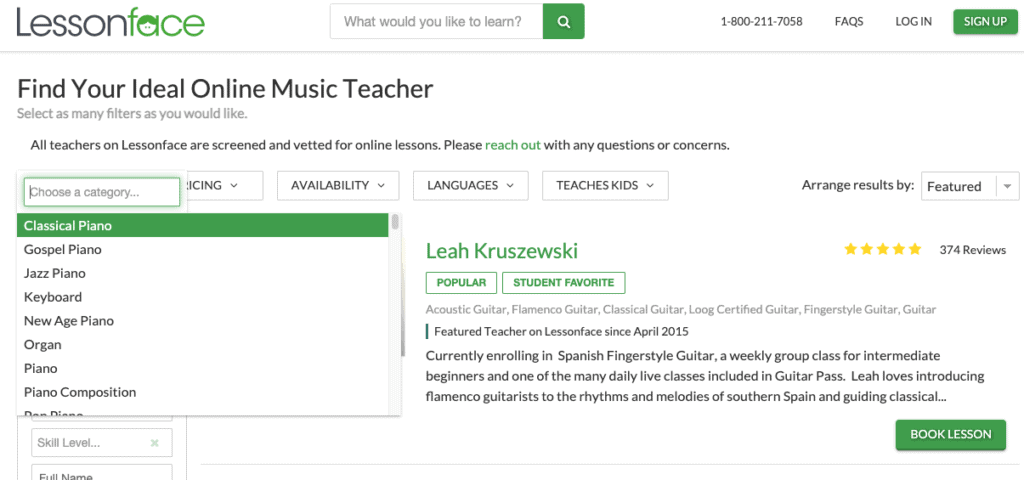Click the instruments list starting with 'Acoustic Guitar'
This screenshot has height=480, width=1024.
click(680, 310)
